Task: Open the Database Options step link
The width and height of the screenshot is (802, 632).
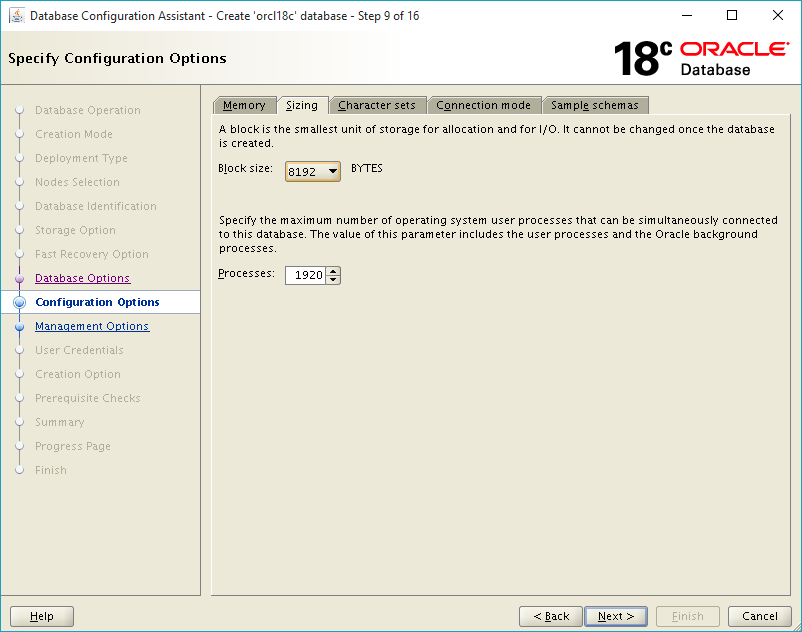Action: [x=82, y=278]
